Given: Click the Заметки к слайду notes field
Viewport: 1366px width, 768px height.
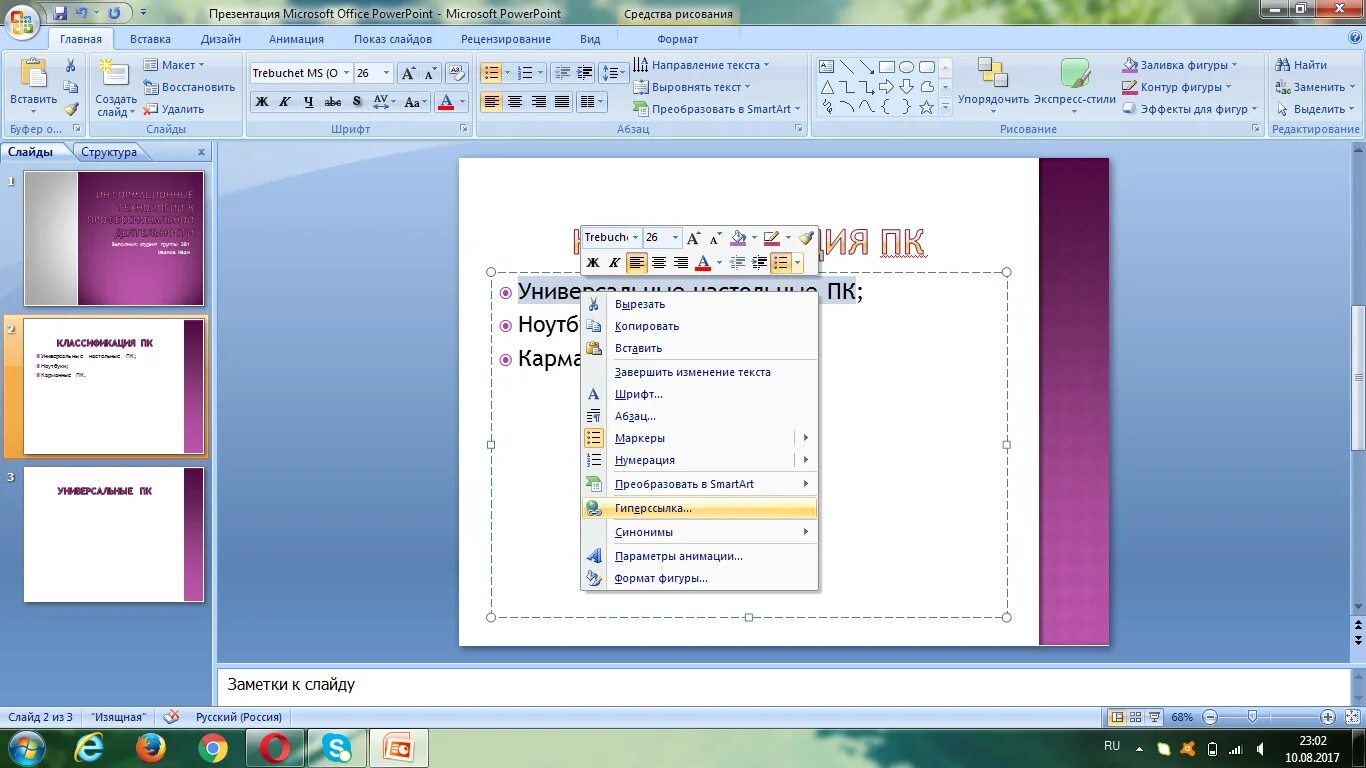Looking at the screenshot, I should point(783,685).
